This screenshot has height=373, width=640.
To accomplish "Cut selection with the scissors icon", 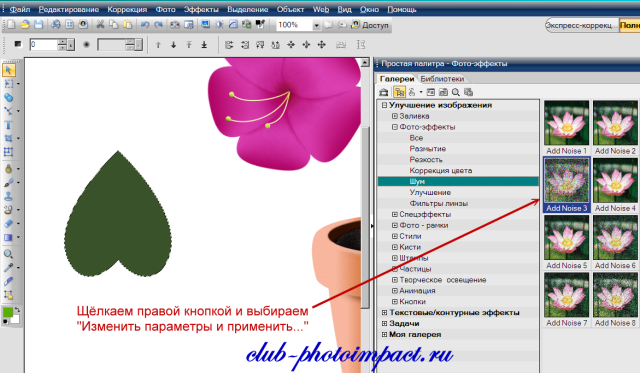I will [100, 25].
